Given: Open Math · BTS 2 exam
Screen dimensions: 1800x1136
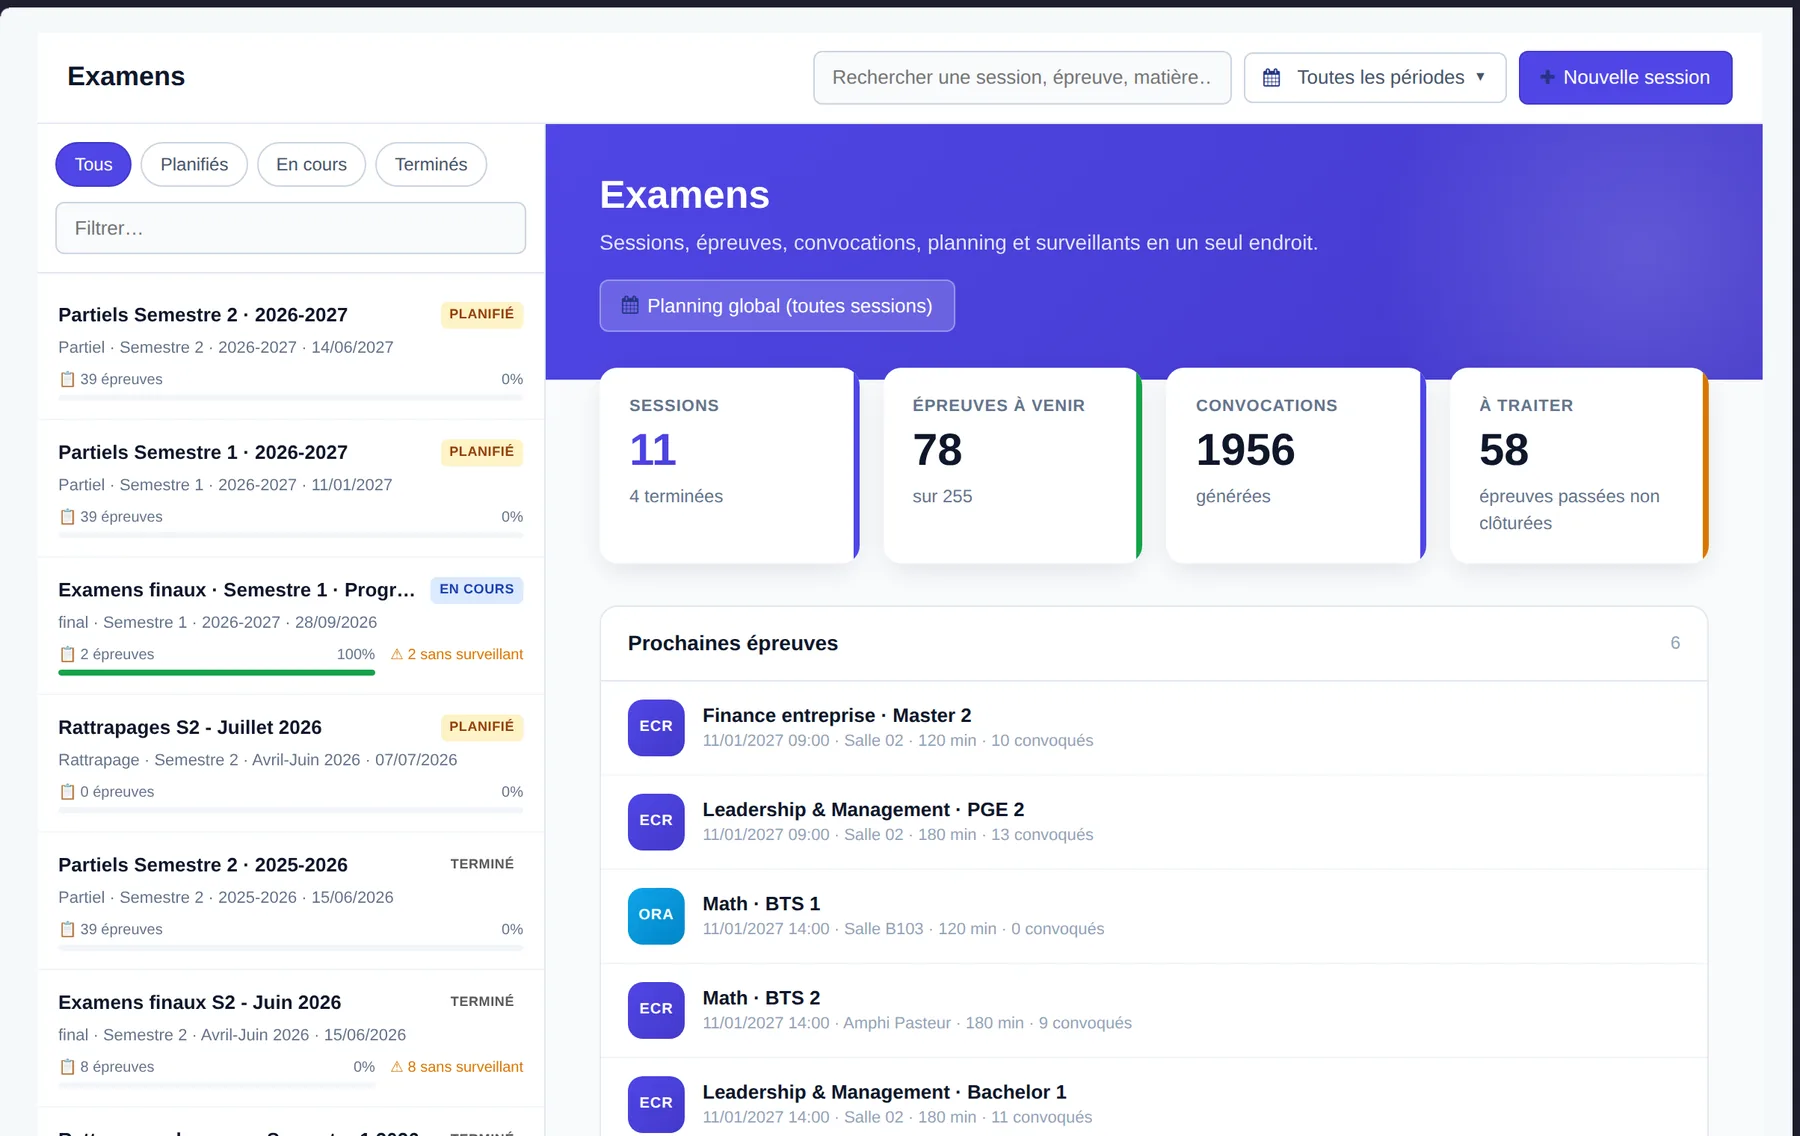Looking at the screenshot, I should (x=1153, y=1010).
